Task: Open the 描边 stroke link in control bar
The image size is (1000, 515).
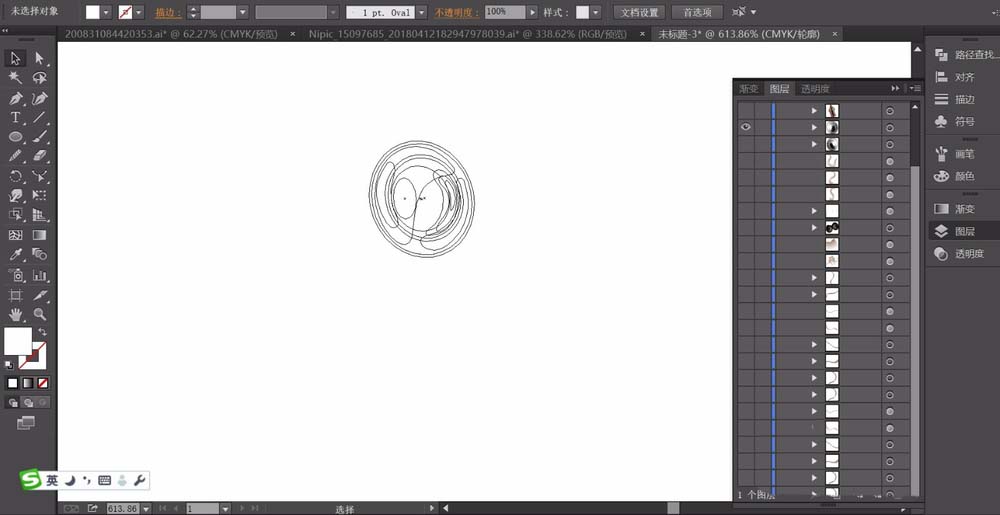Action: click(167, 12)
